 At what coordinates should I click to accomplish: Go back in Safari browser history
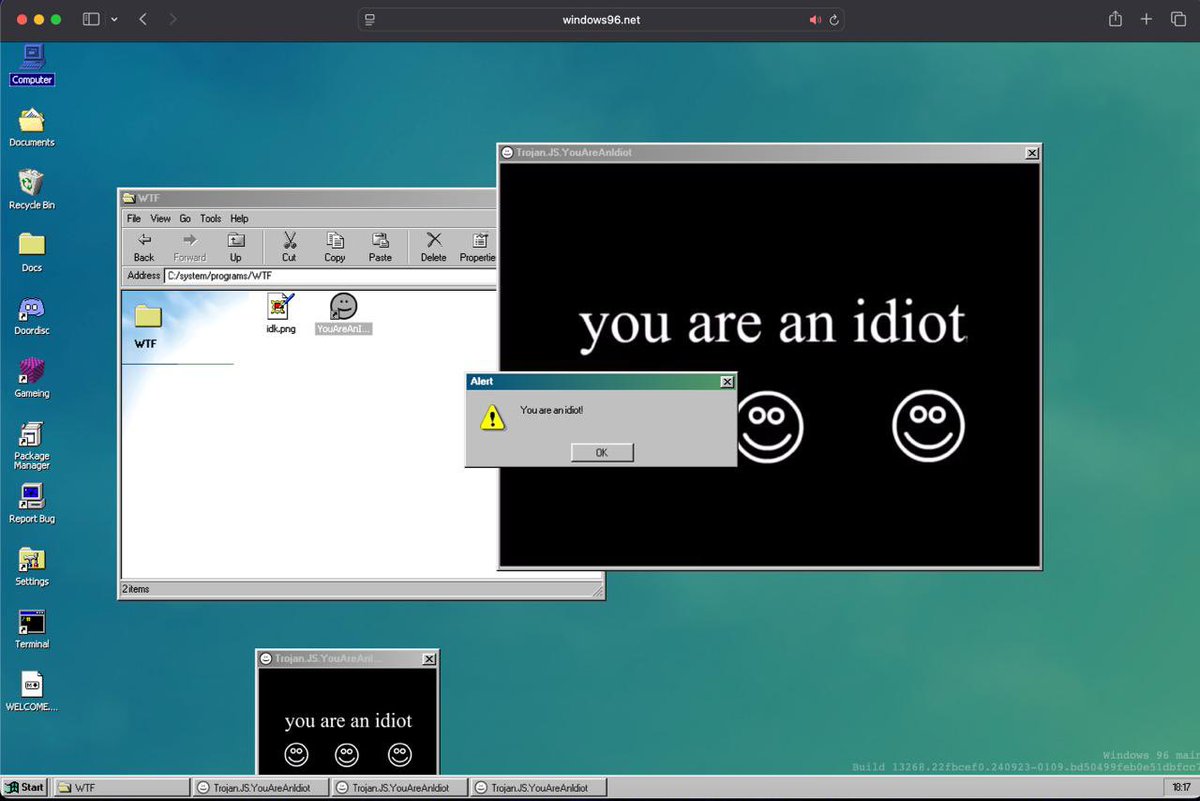coord(143,19)
